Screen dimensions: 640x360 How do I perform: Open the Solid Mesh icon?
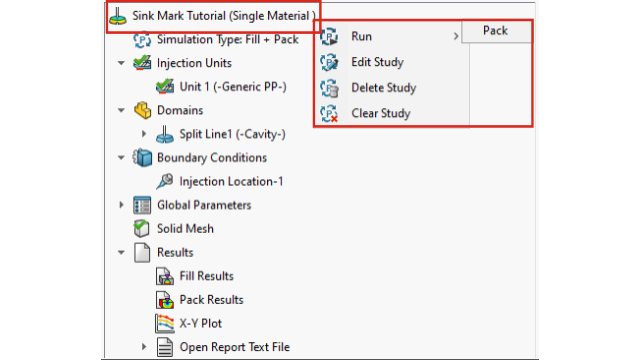142,229
